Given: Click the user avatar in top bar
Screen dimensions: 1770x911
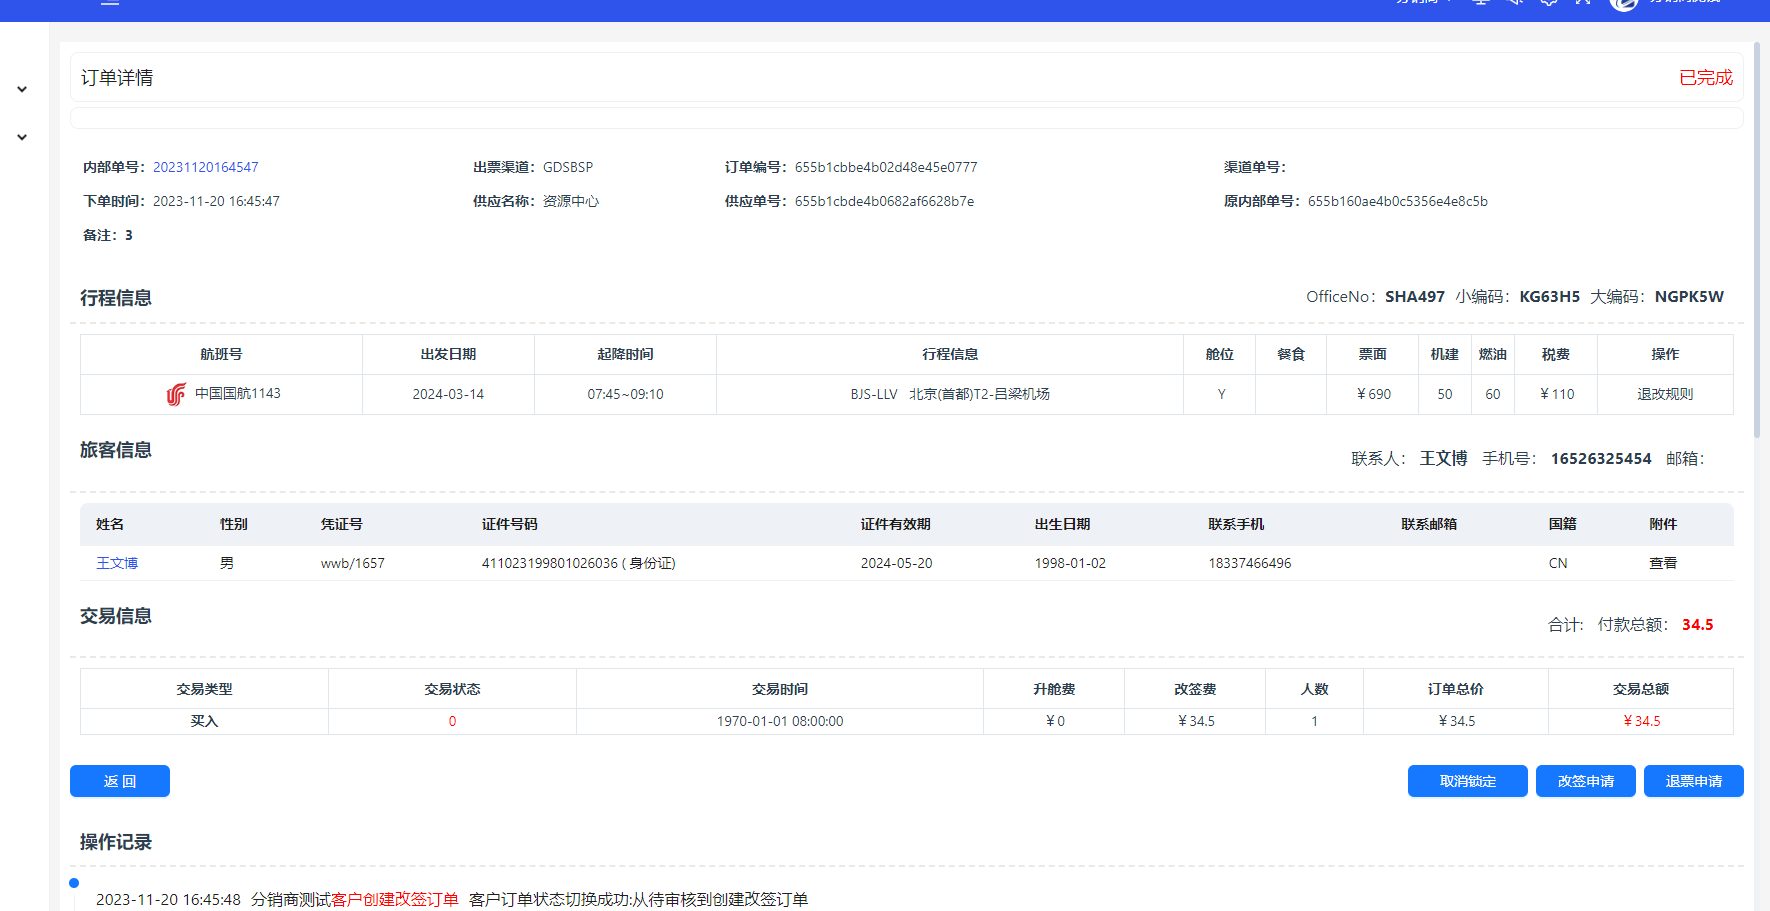Looking at the screenshot, I should point(1623,3).
